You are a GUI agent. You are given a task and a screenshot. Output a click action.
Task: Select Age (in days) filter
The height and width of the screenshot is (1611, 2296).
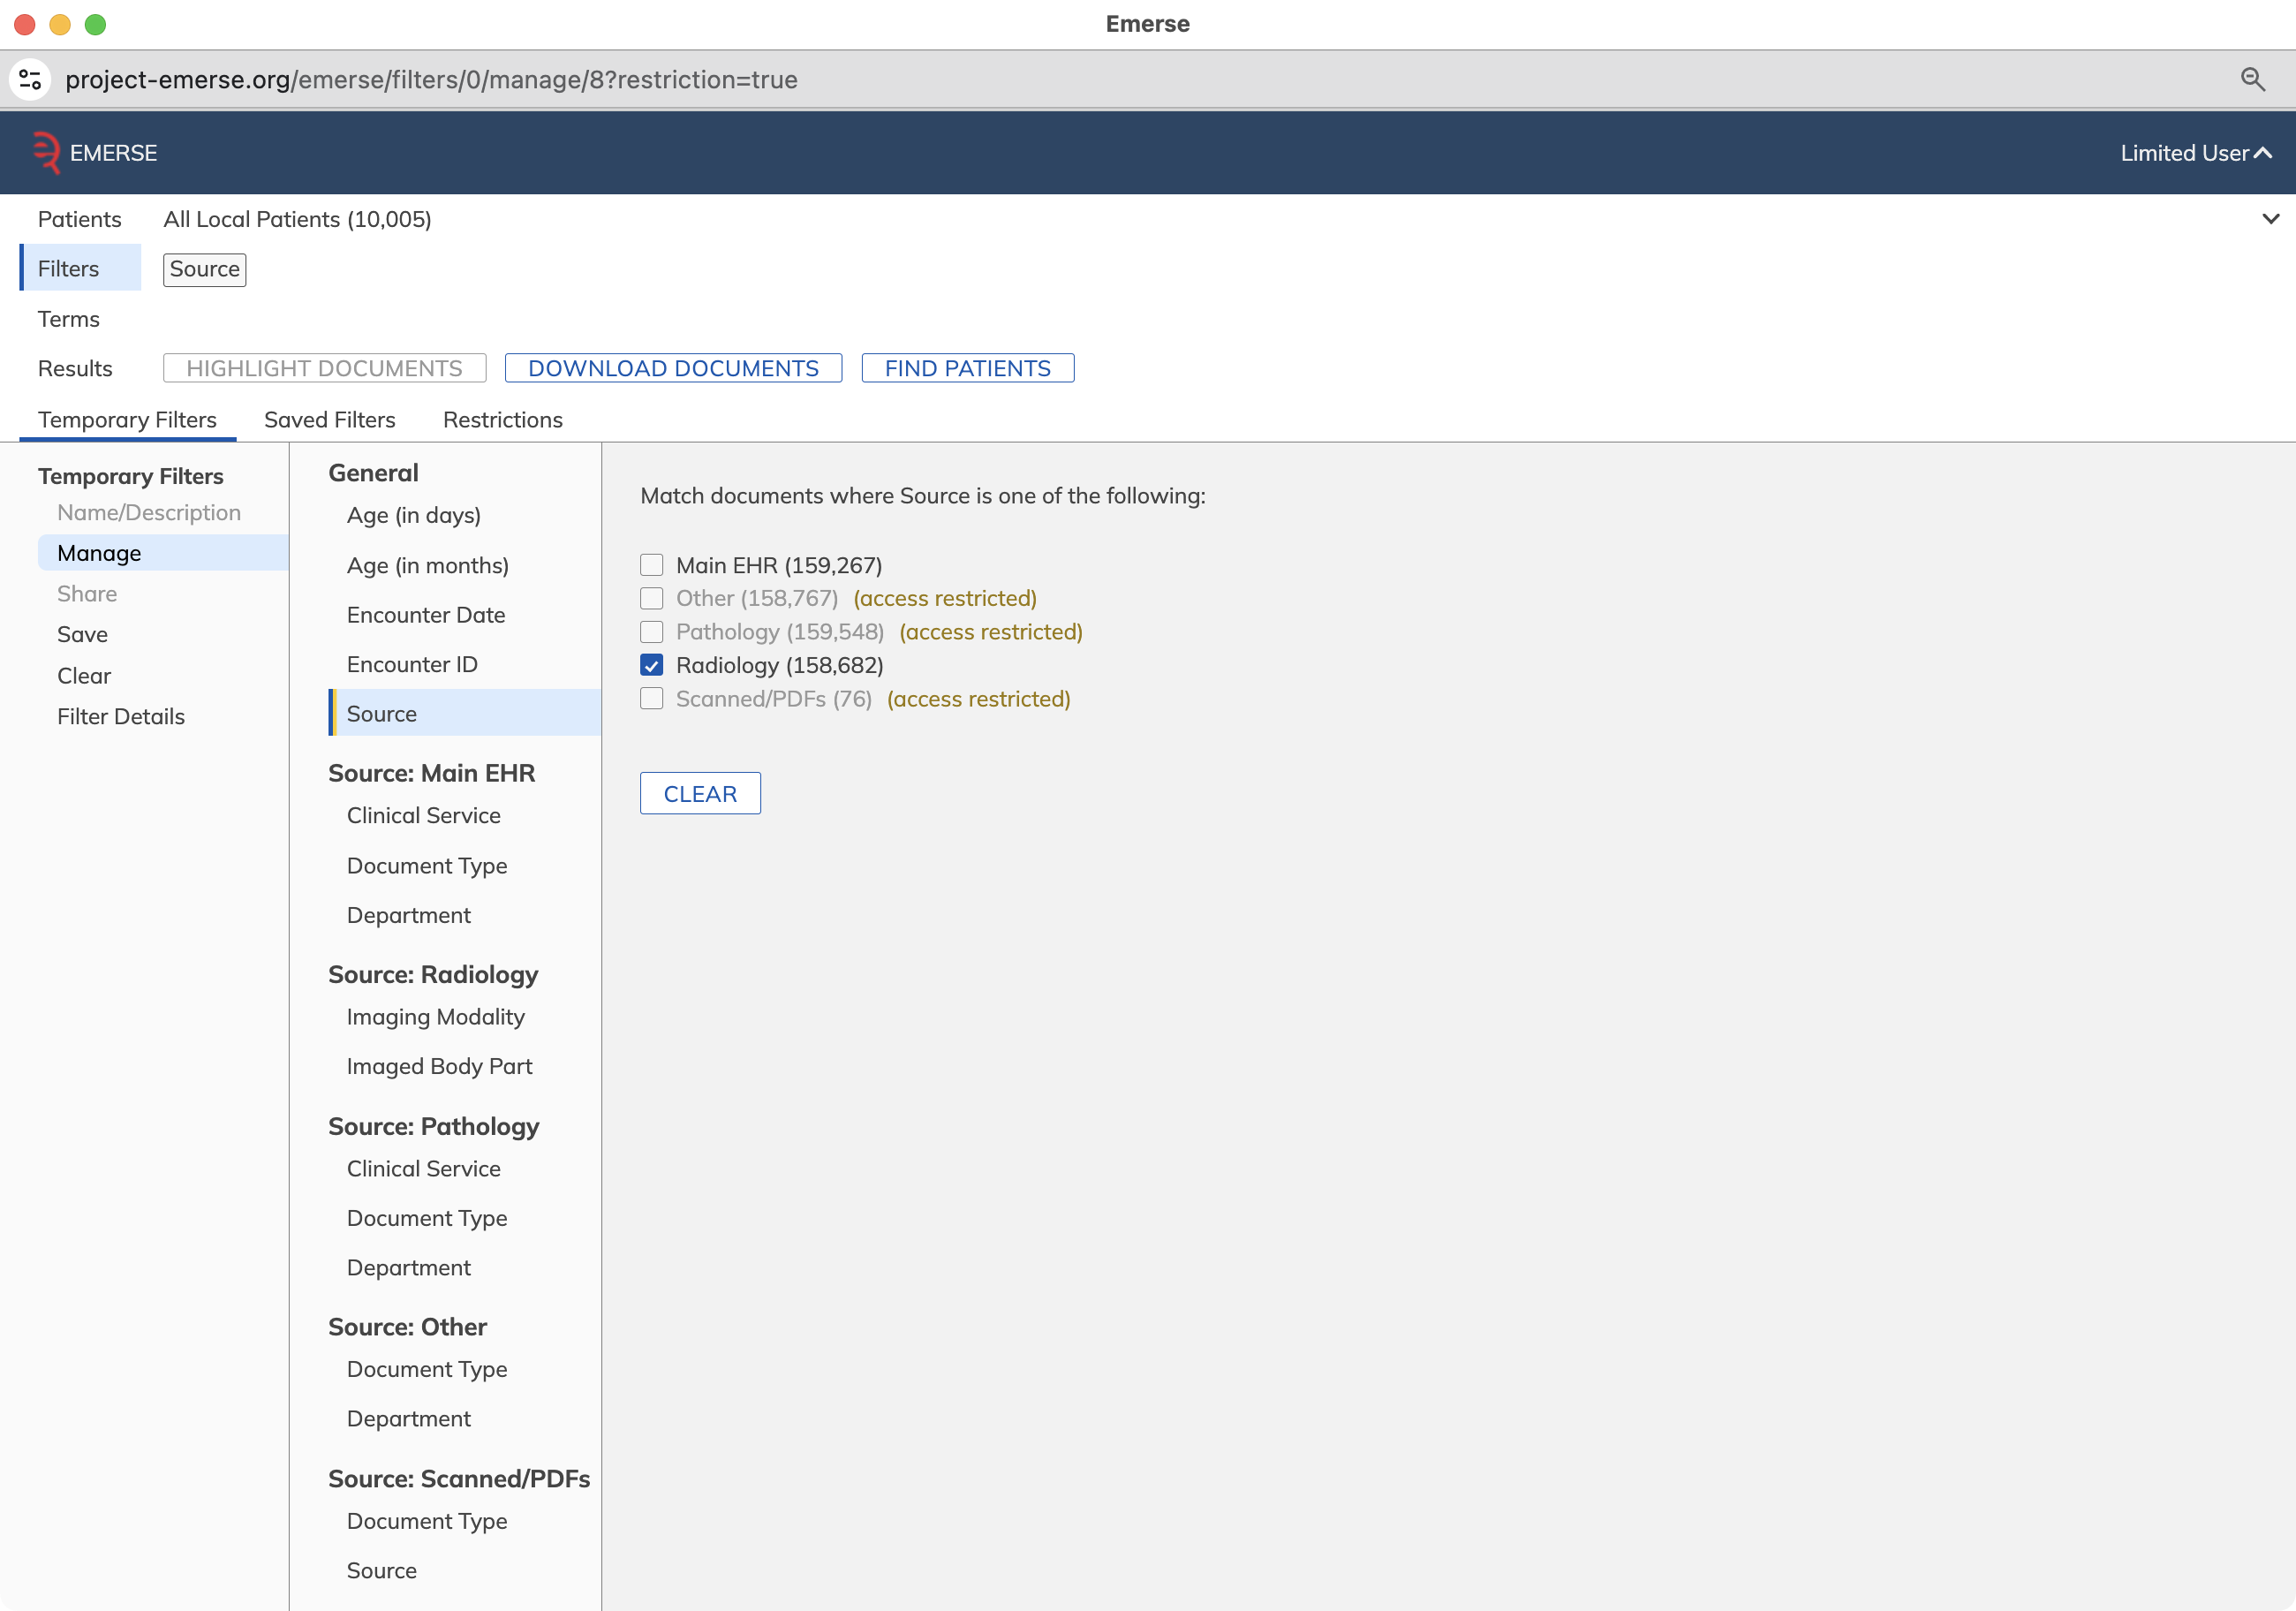click(414, 515)
